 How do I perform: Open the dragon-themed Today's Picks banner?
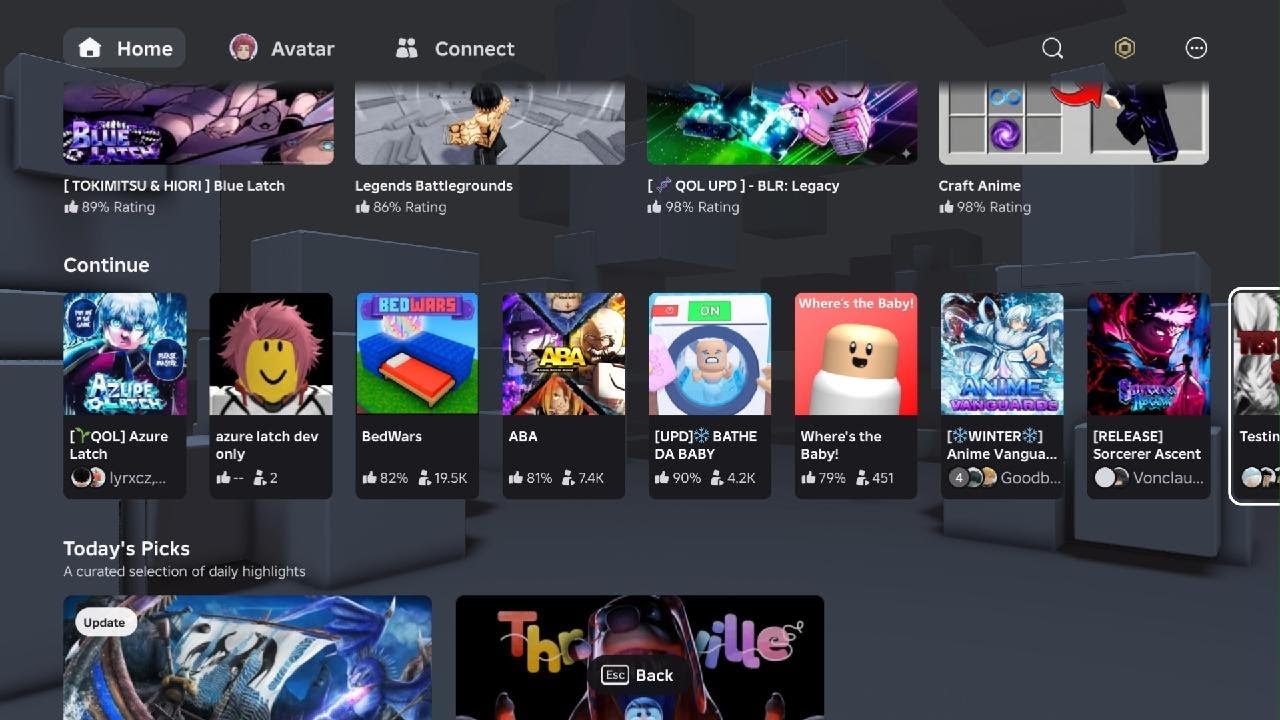(x=248, y=657)
